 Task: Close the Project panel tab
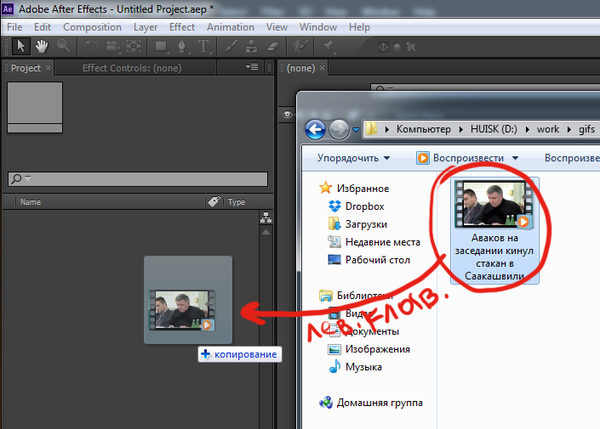click(48, 68)
